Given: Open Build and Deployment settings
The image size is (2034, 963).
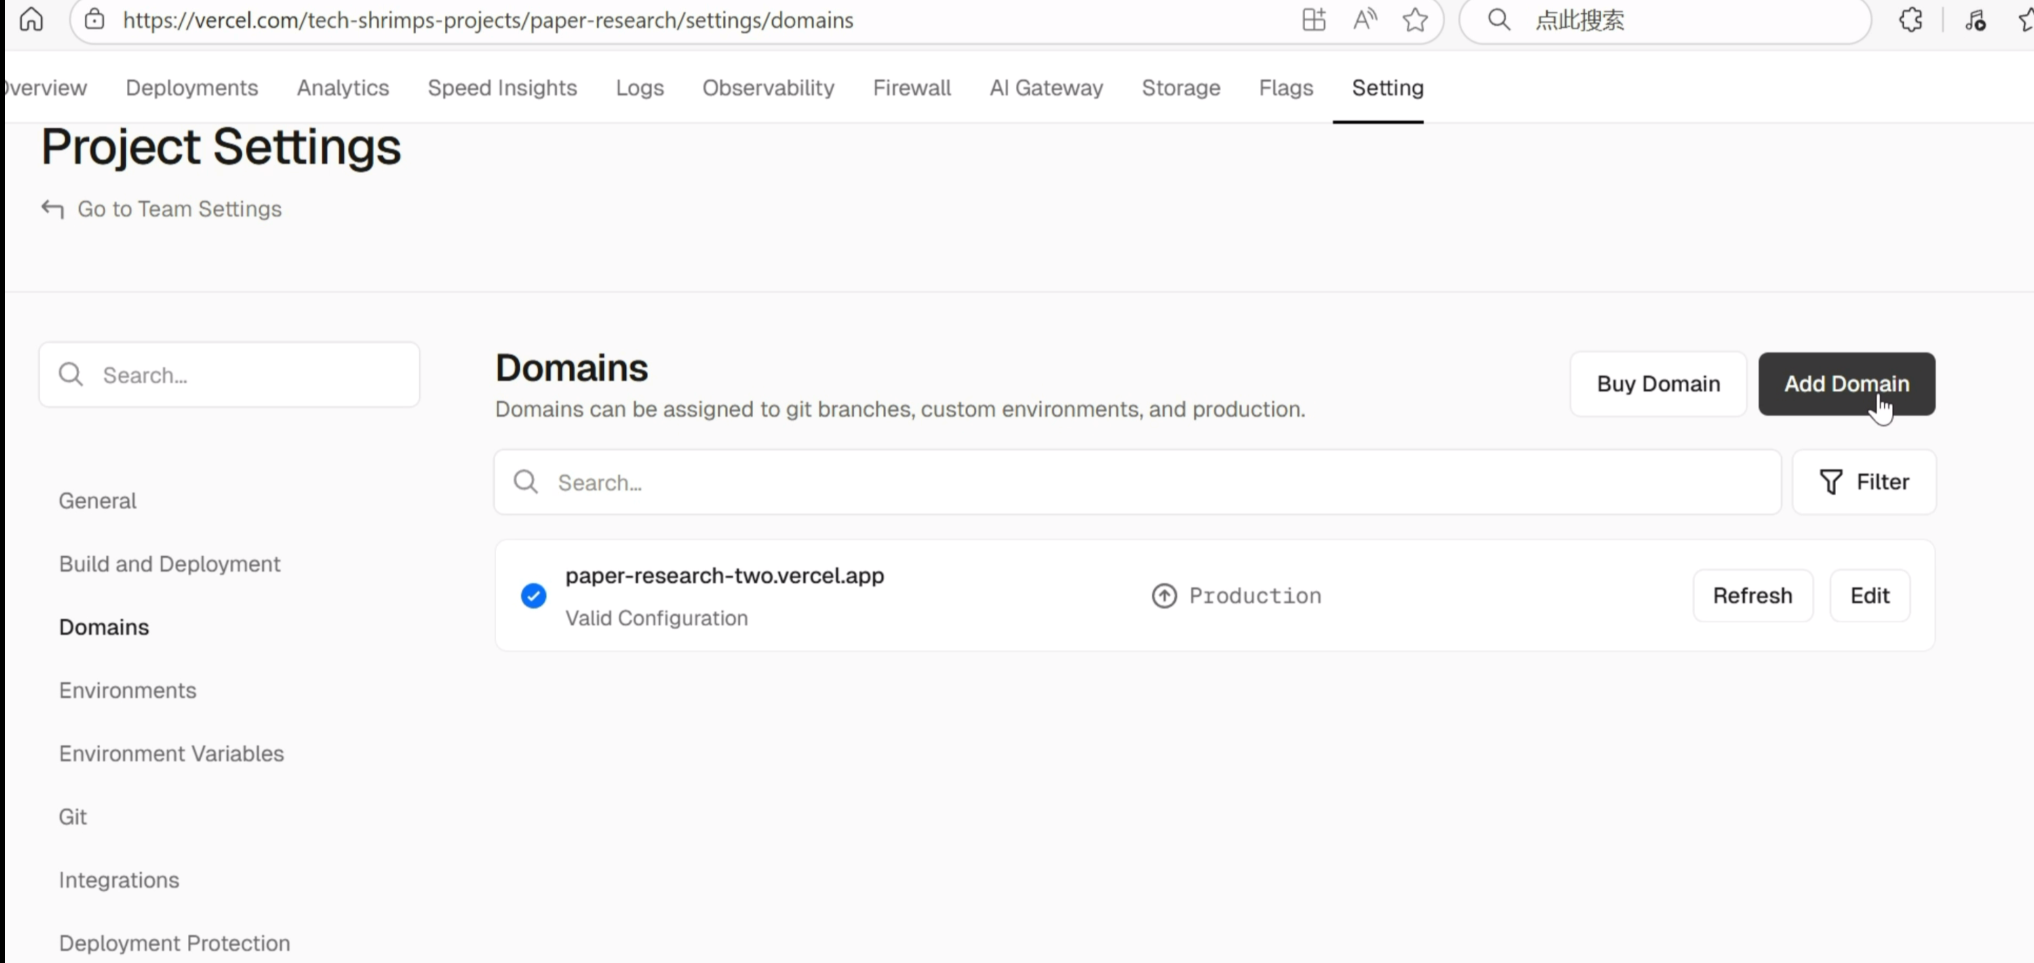Looking at the screenshot, I should (169, 564).
